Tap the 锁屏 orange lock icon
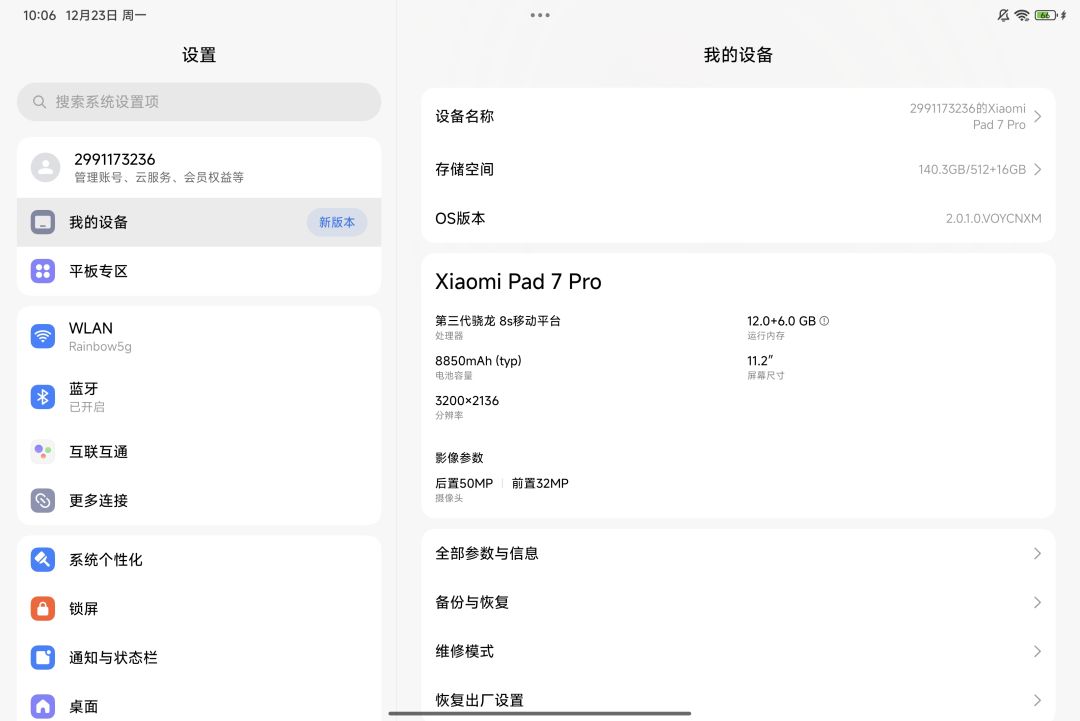Screen dimensions: 1080x721 [x=43, y=609]
